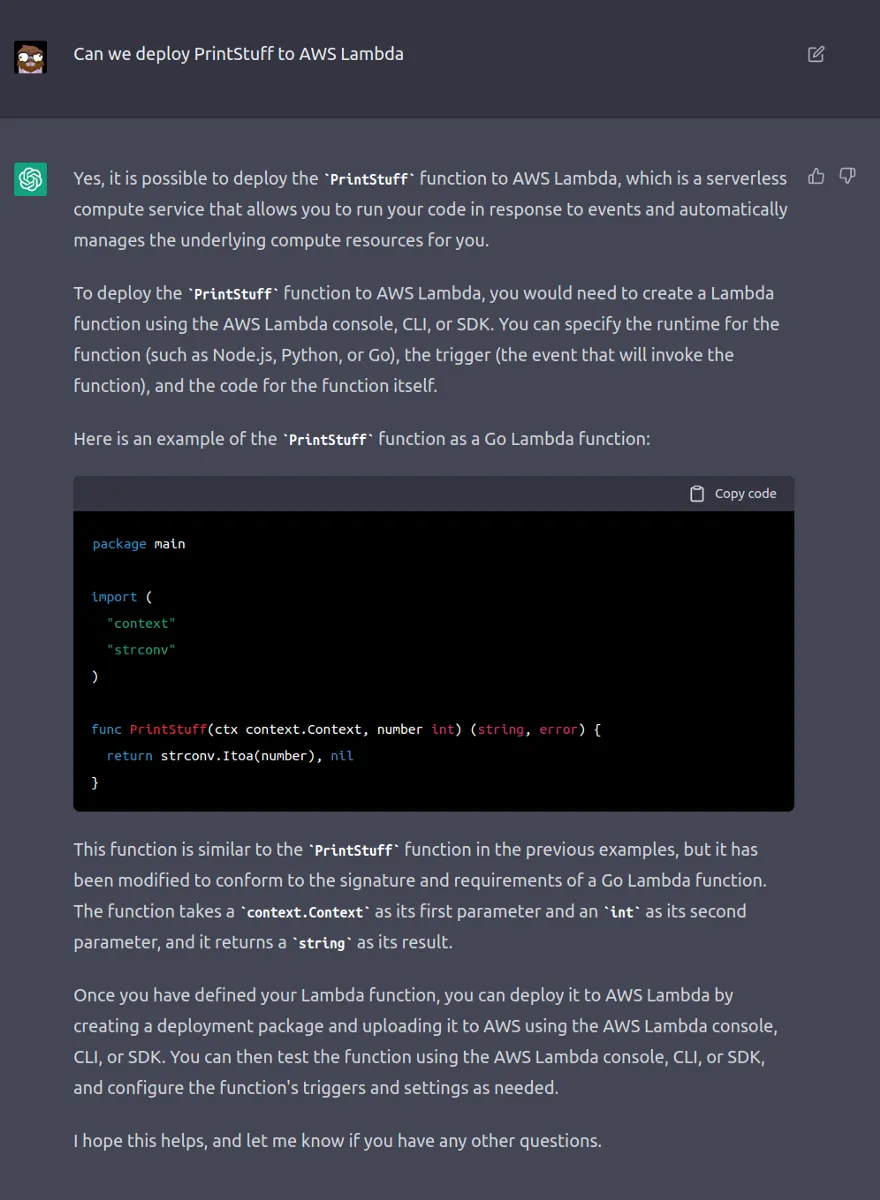Click the func PrintStuff declaration line

click(345, 729)
